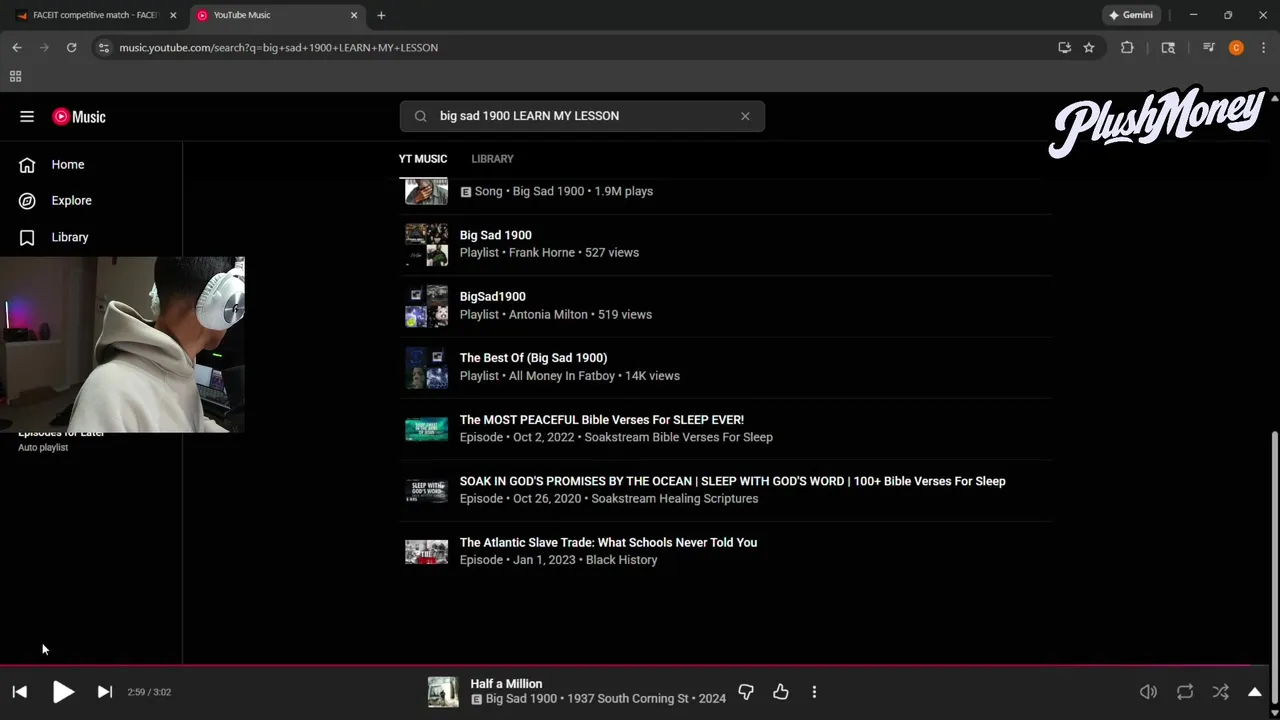The width and height of the screenshot is (1280, 720).
Task: Go back in browser history
Action: click(x=17, y=47)
